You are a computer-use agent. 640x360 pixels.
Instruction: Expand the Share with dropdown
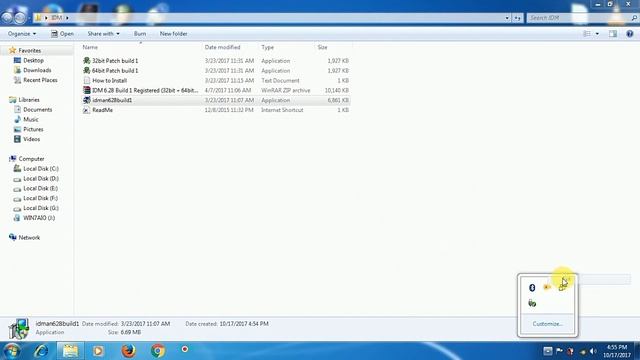[x=103, y=34]
